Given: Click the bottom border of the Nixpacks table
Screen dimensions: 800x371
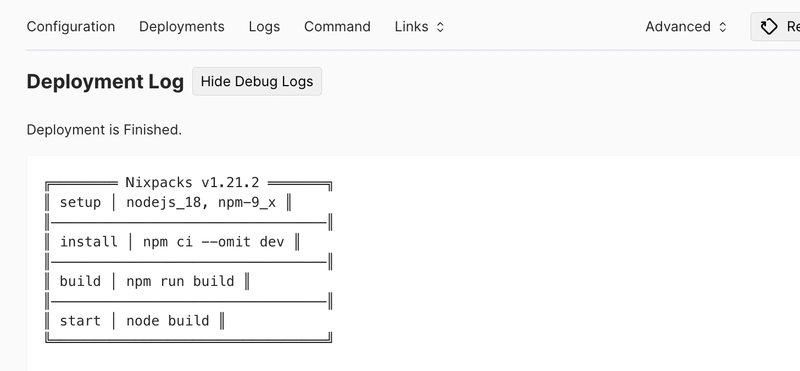Looking at the screenshot, I should pyautogui.click(x=189, y=338).
